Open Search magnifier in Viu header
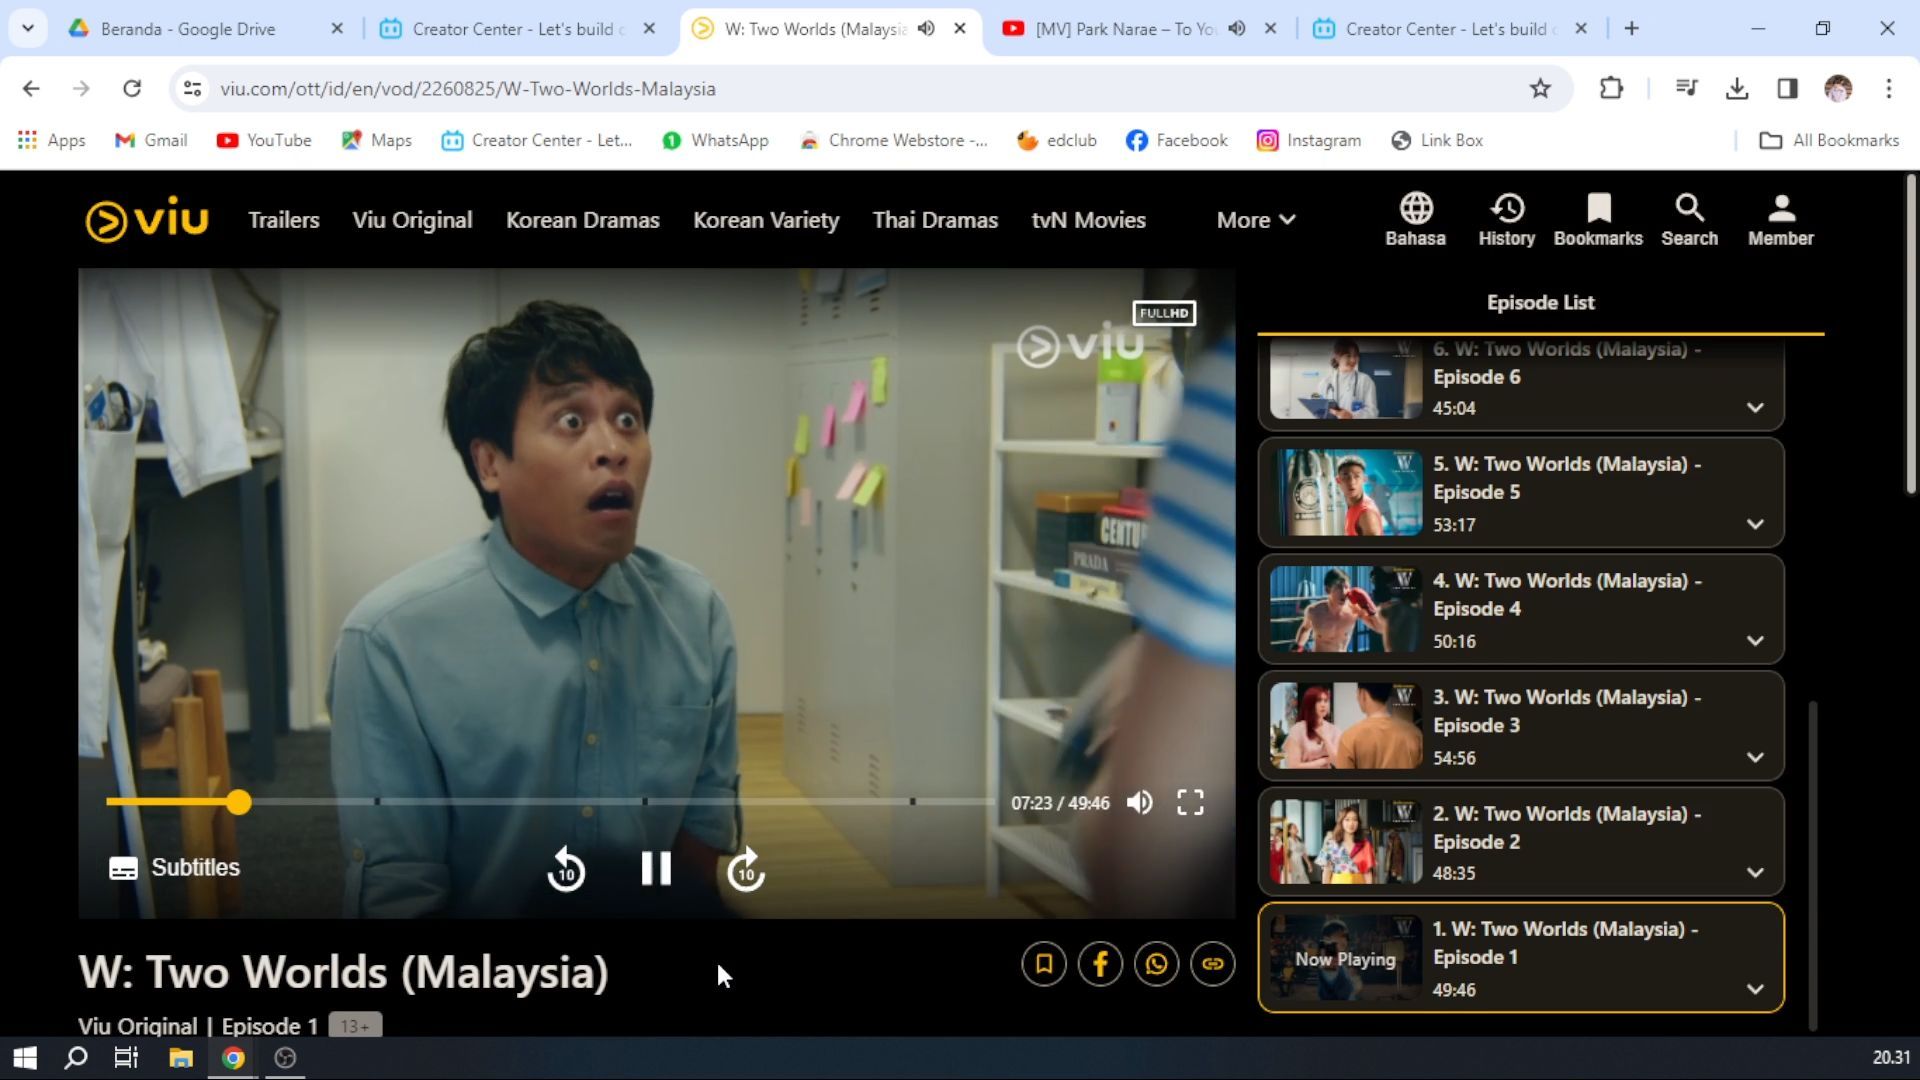 (x=1689, y=219)
